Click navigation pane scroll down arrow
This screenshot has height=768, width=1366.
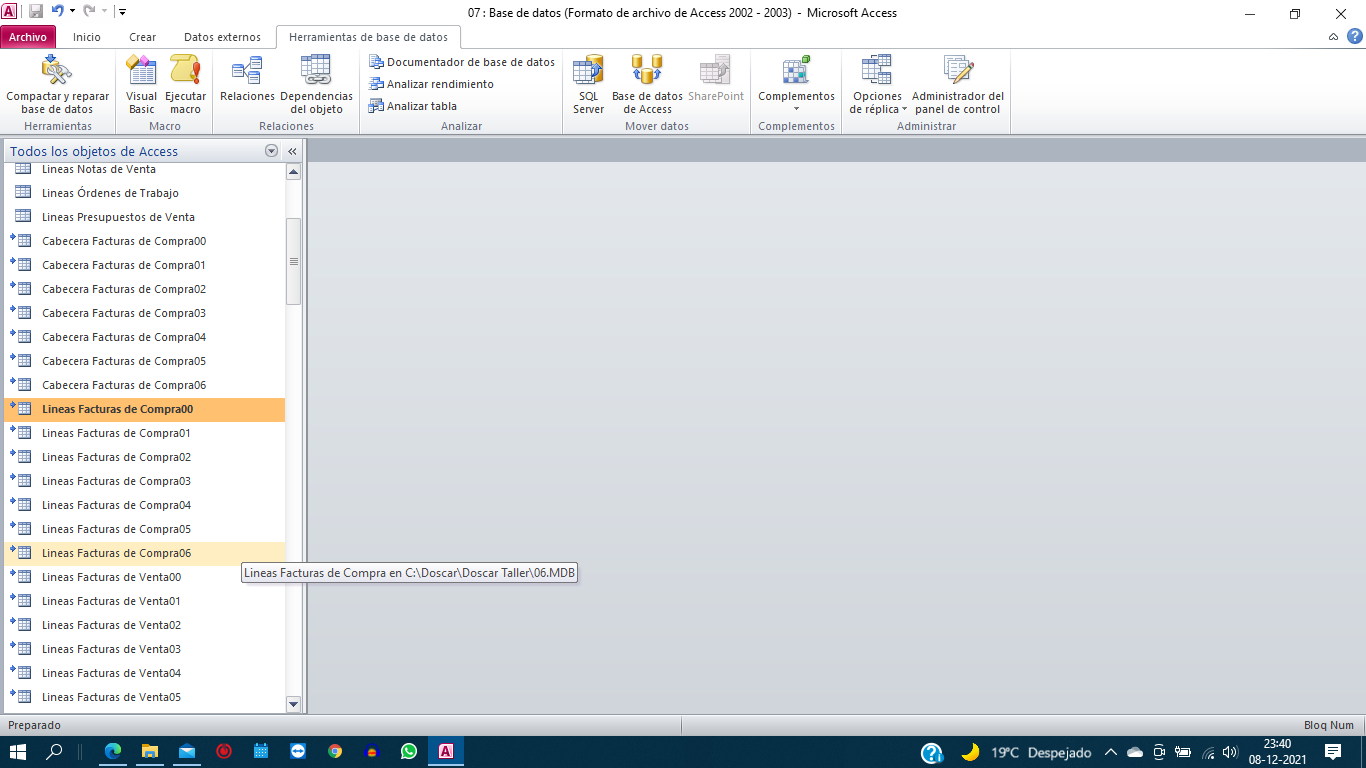[294, 704]
